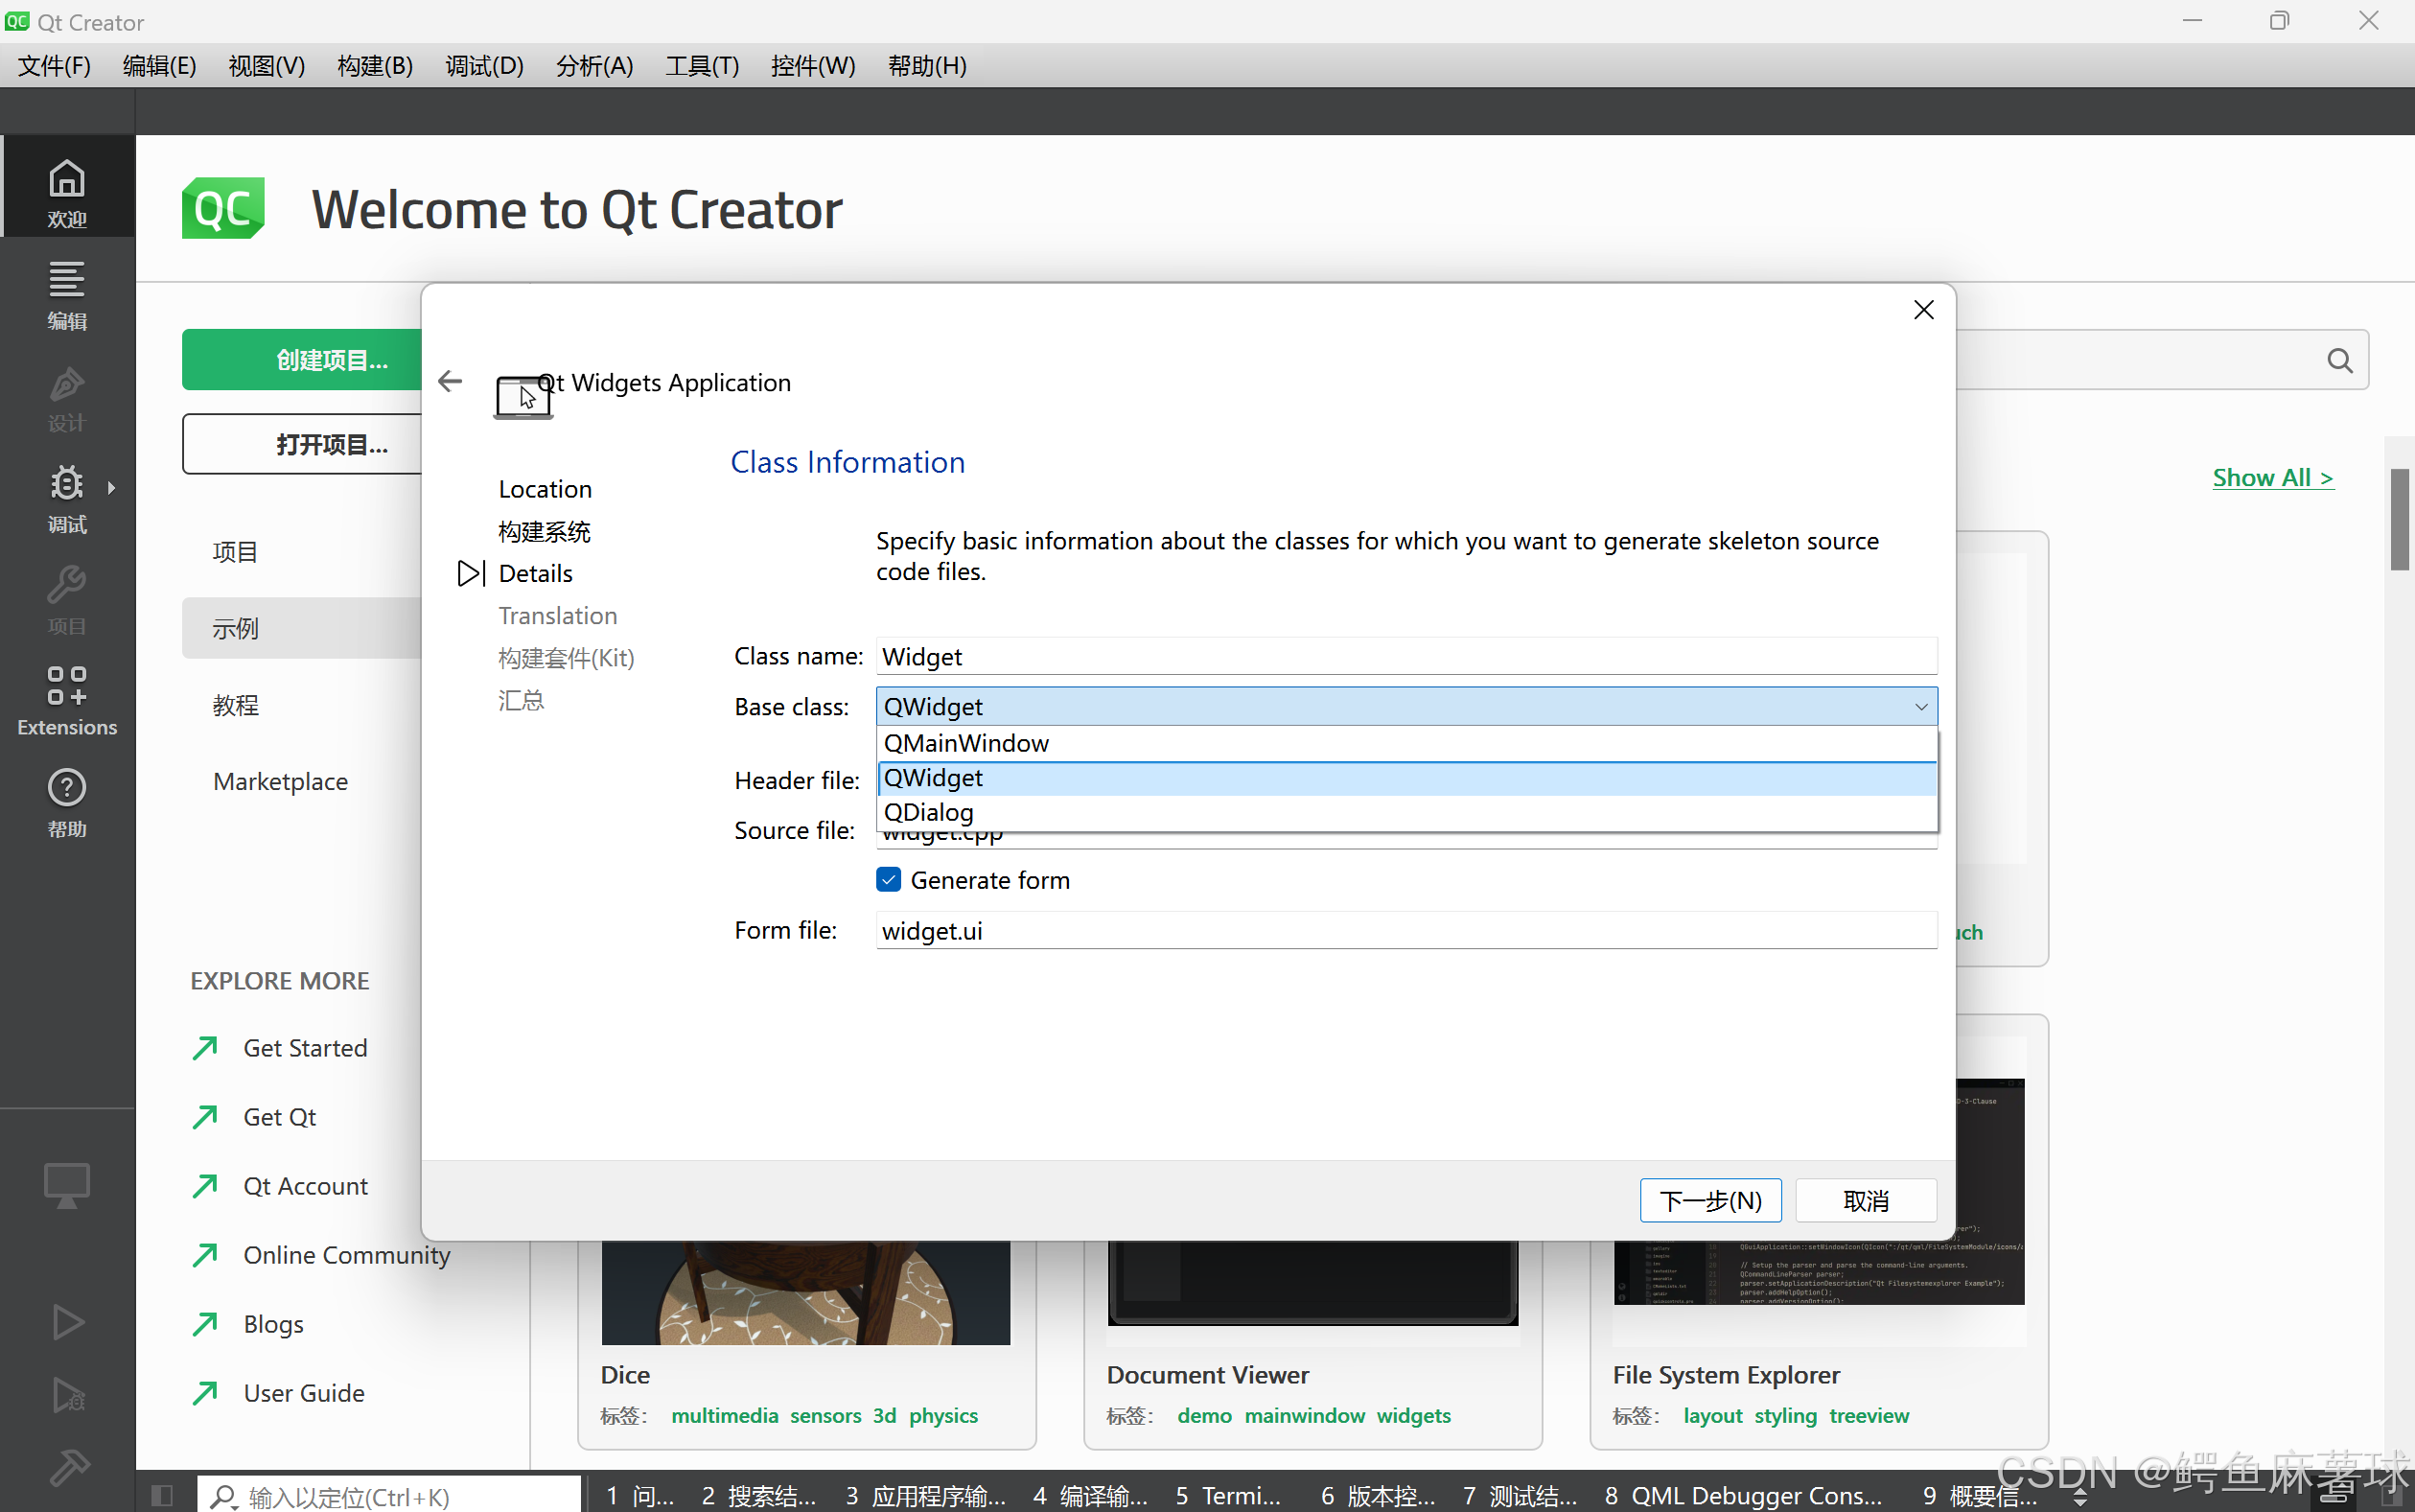This screenshot has height=1512, width=2415.
Task: Open the 构建(B) menu
Action: point(375,65)
